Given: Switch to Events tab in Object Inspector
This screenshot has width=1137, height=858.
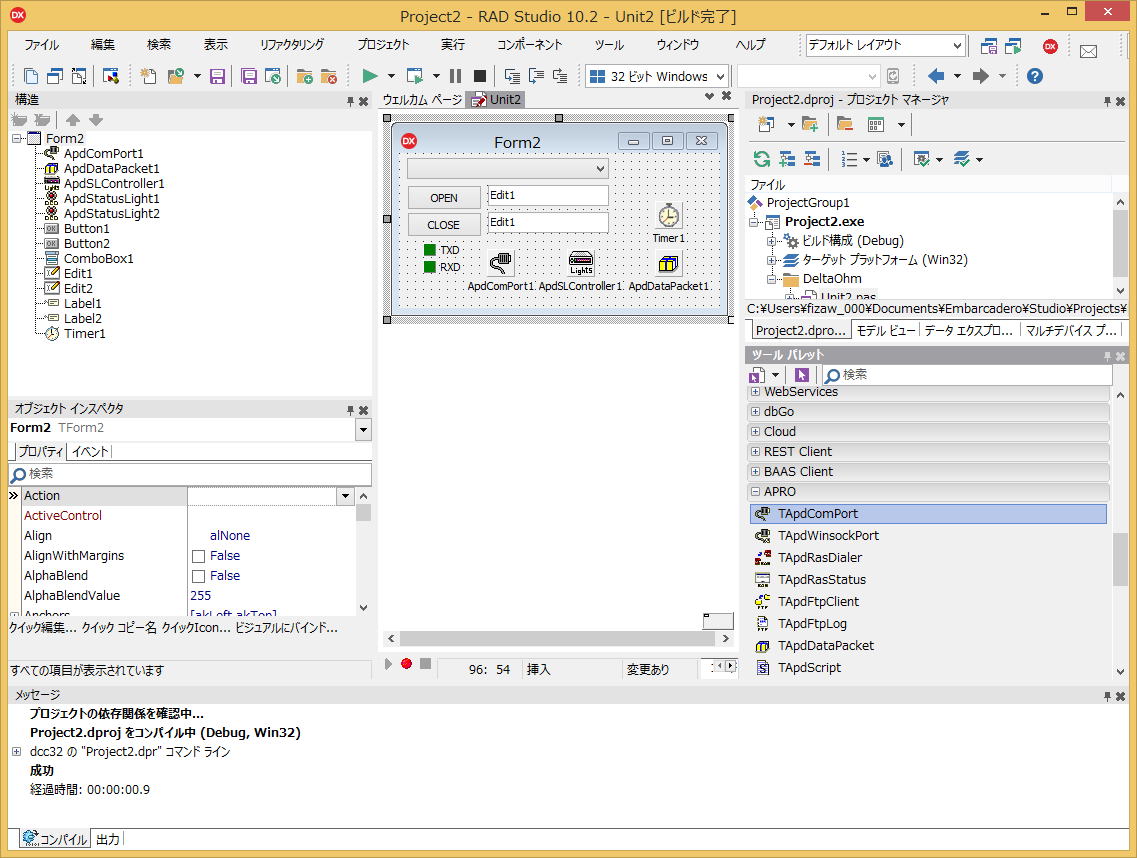Looking at the screenshot, I should (x=90, y=451).
